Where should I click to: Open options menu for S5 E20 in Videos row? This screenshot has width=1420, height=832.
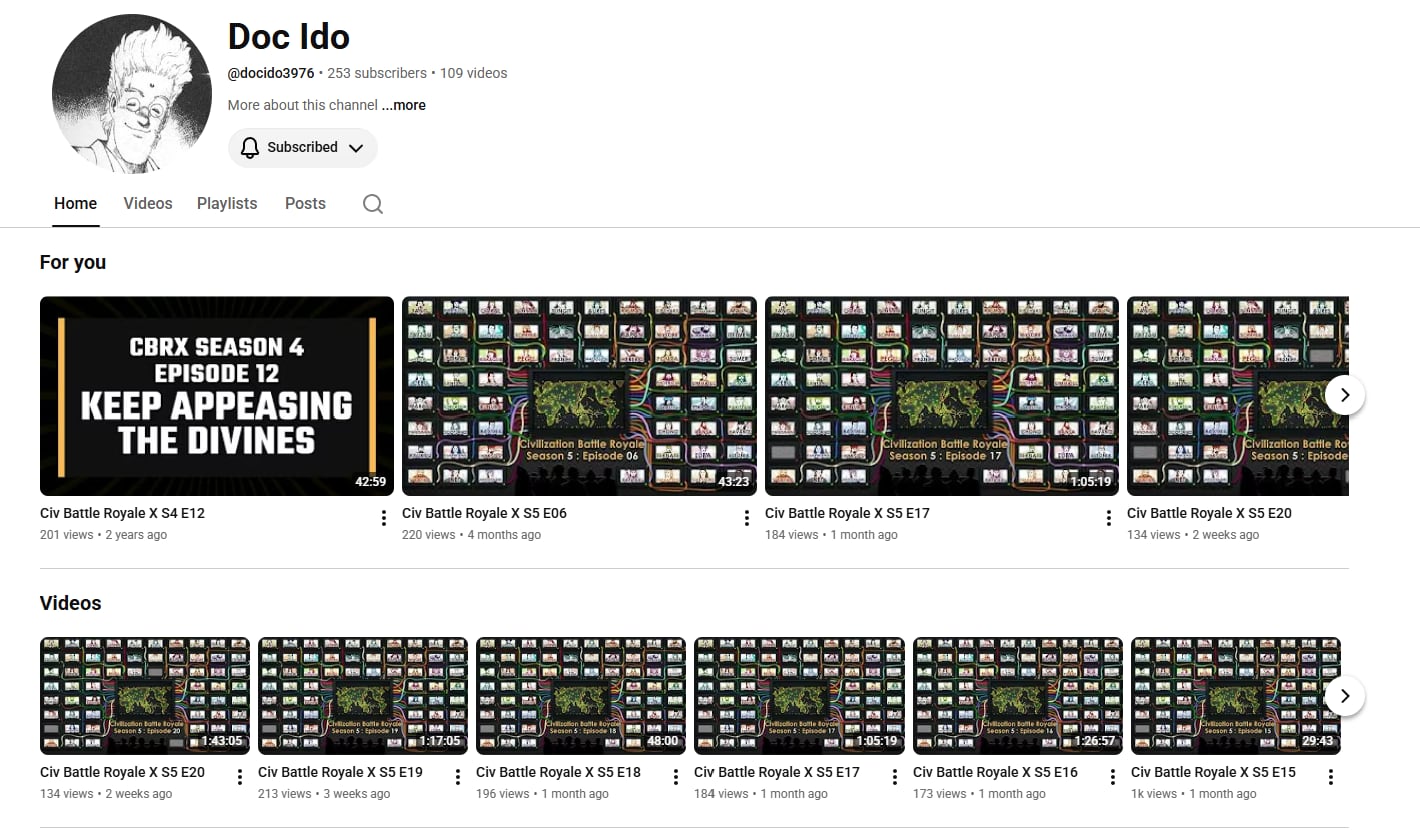(x=240, y=777)
